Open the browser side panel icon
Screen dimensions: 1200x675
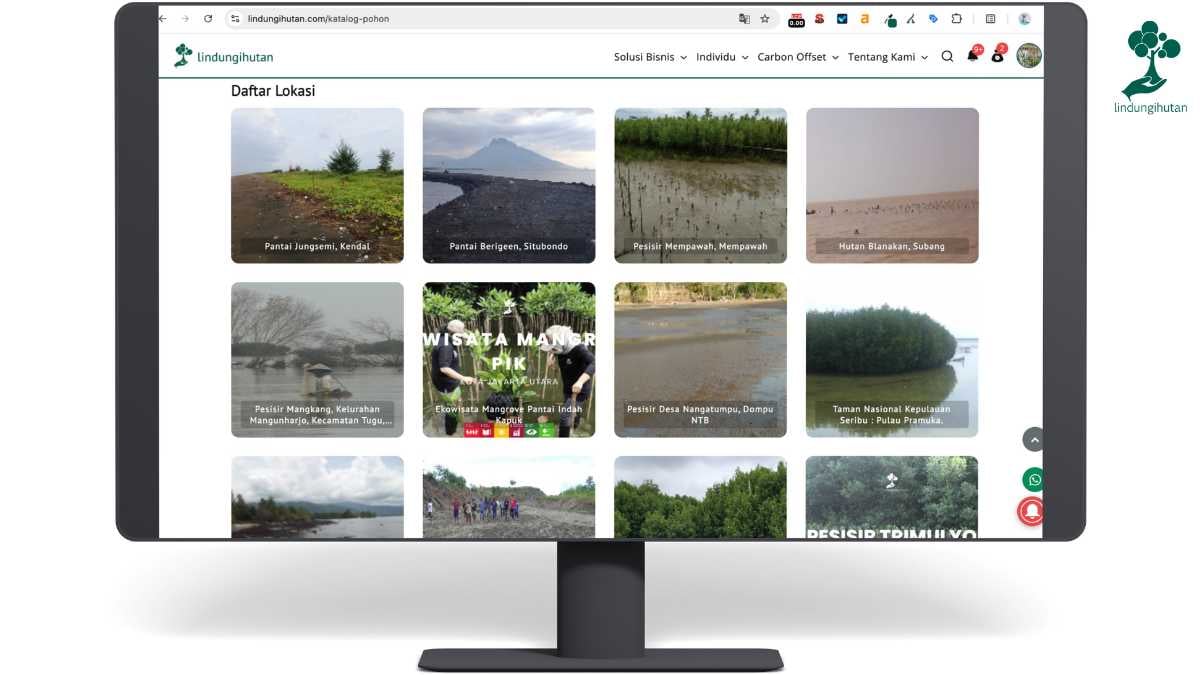tap(990, 18)
